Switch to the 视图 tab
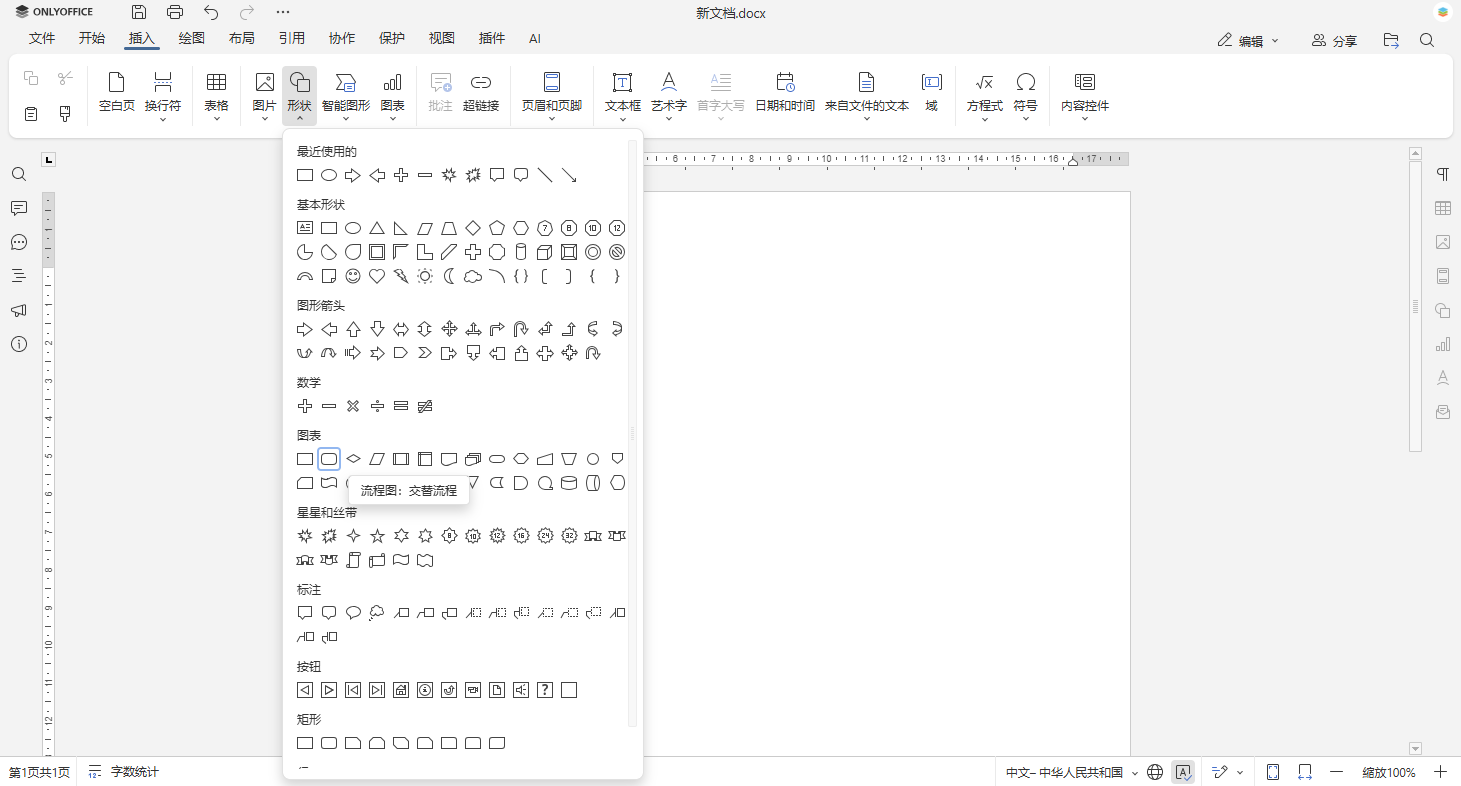1461x786 pixels. [442, 39]
